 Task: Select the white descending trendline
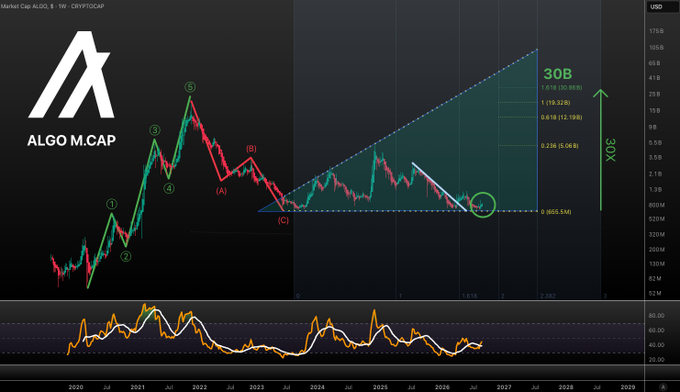pyautogui.click(x=439, y=186)
